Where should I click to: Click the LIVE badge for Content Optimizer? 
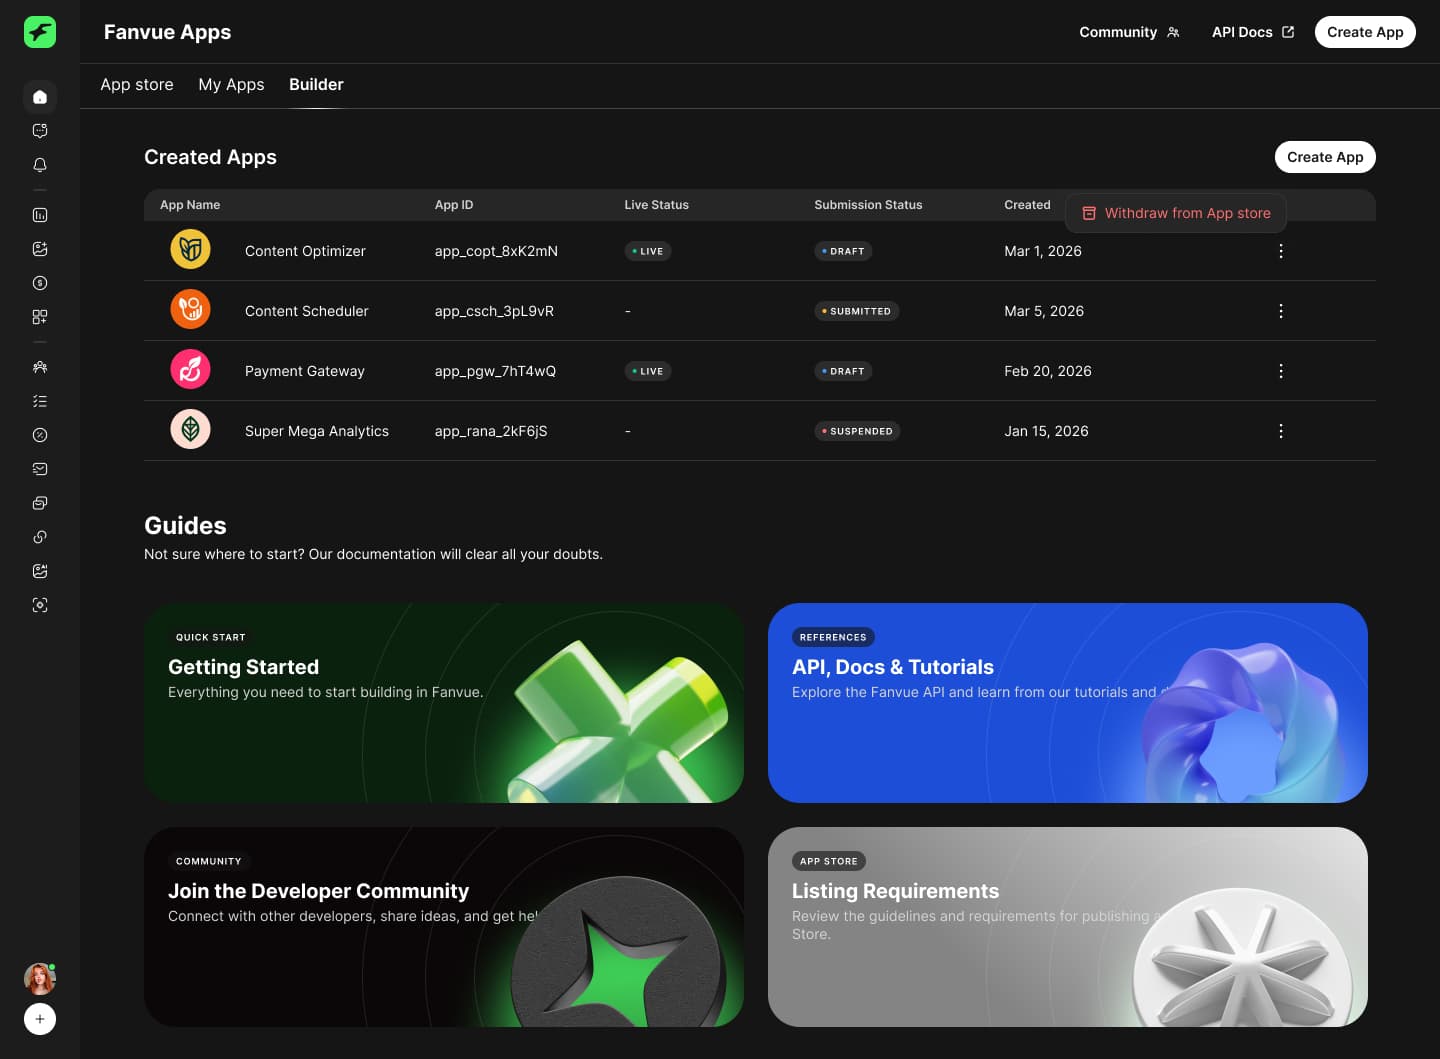point(648,251)
